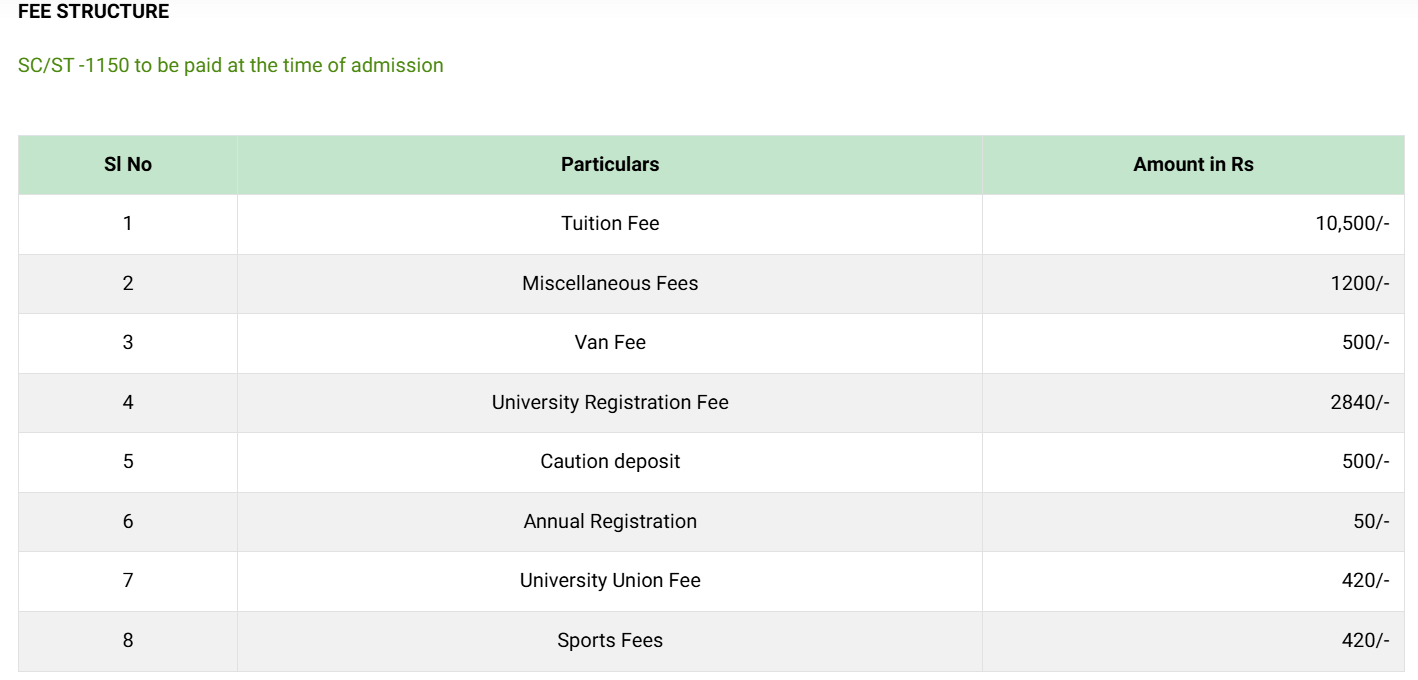The image size is (1418, 680).
Task: Click the 1200/- amount
Action: coord(1359,283)
